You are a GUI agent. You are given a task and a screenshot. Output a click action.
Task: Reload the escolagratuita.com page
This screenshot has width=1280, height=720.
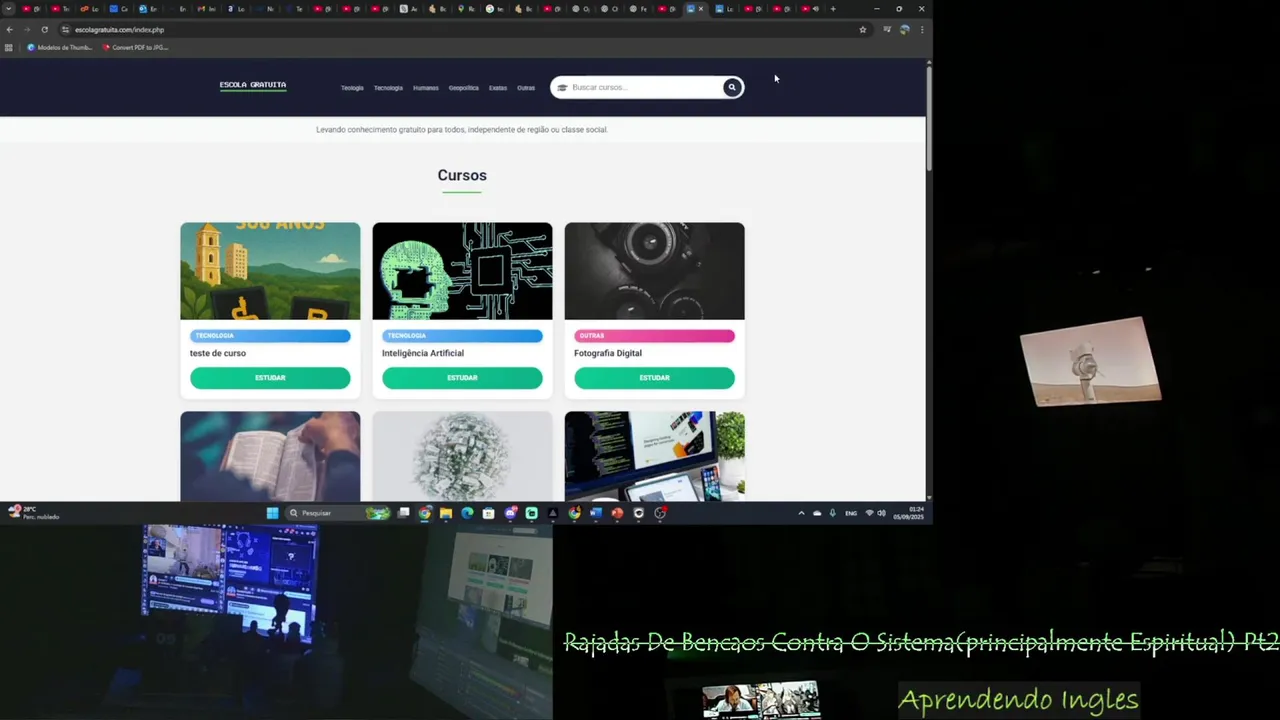coord(44,30)
